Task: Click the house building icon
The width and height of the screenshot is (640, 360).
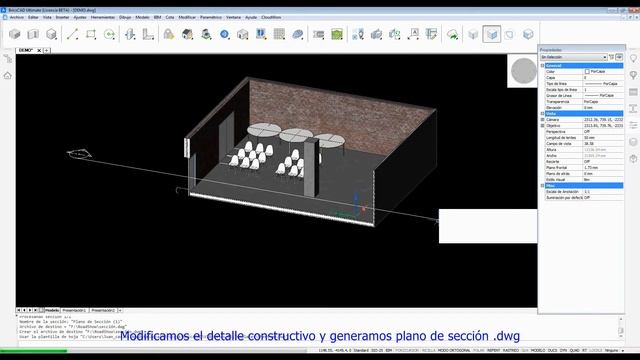Action: pos(187,34)
